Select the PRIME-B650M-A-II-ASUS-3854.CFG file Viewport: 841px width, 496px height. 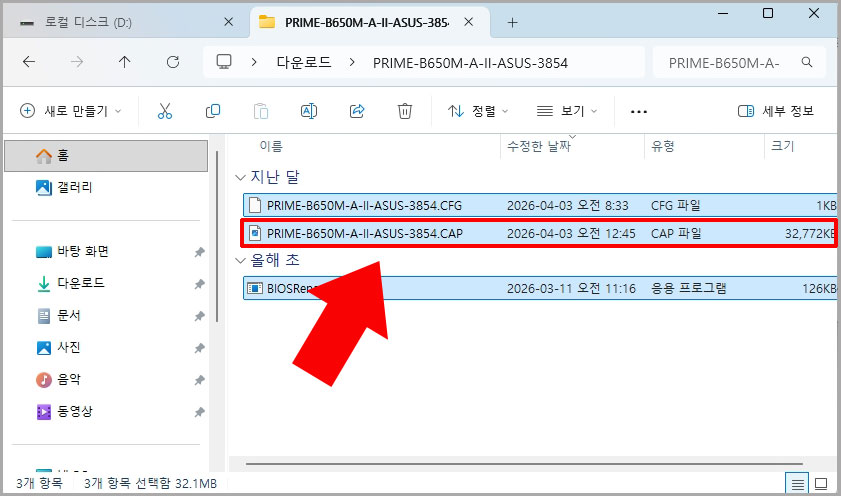click(540, 205)
